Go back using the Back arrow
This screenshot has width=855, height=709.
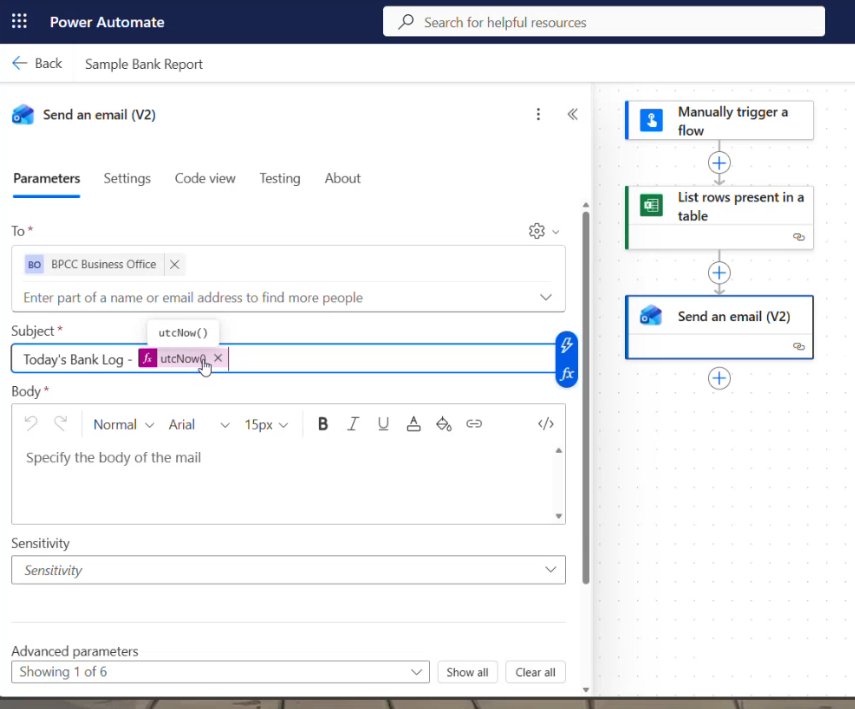(37, 63)
